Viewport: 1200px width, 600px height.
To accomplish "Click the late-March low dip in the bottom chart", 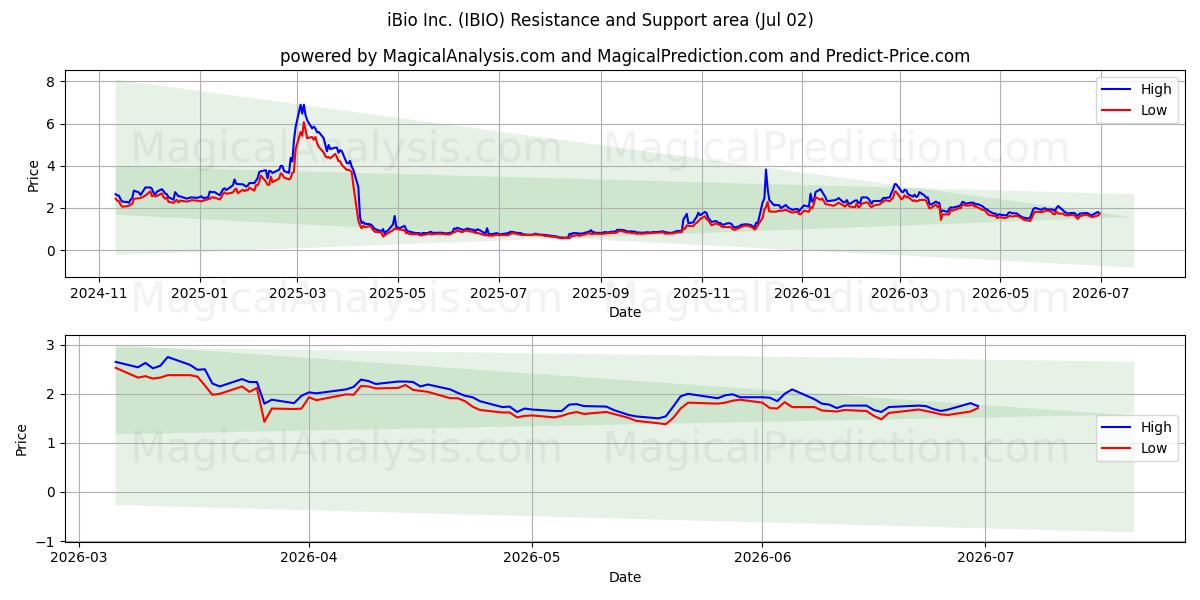I will (x=264, y=421).
